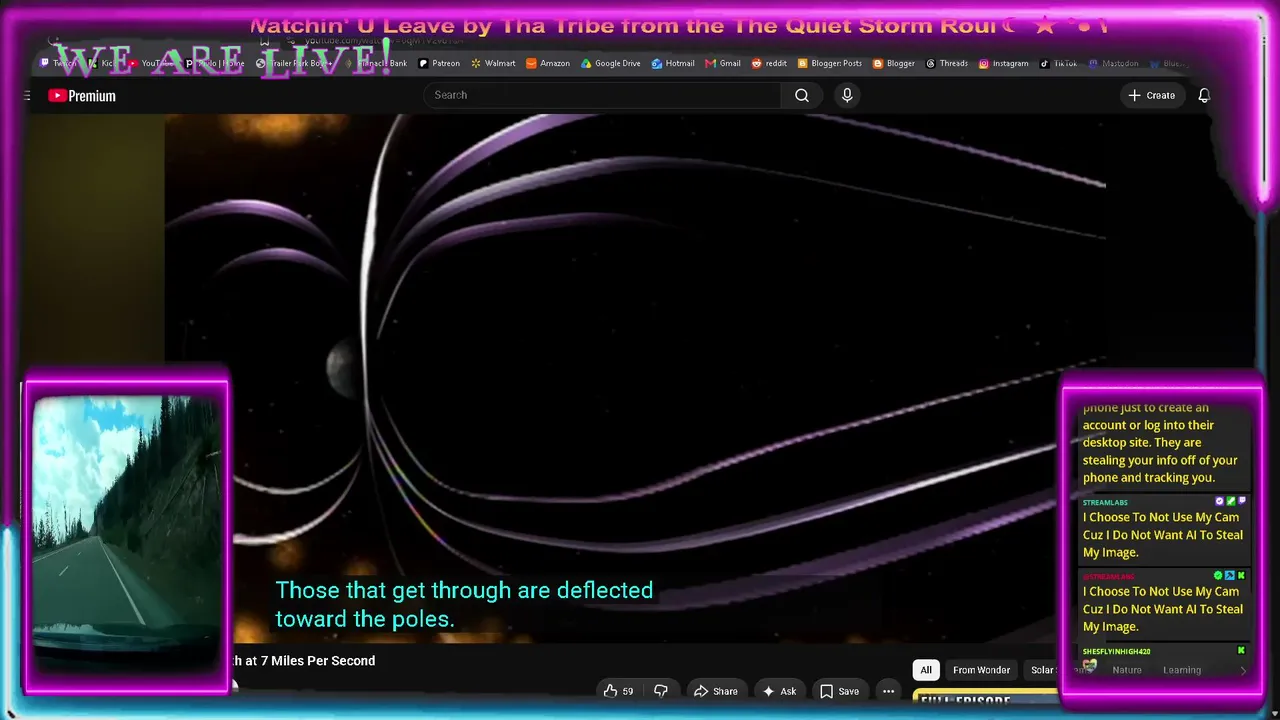Open the Mastodon bookmark
1280x720 pixels.
pyautogui.click(x=1113, y=63)
